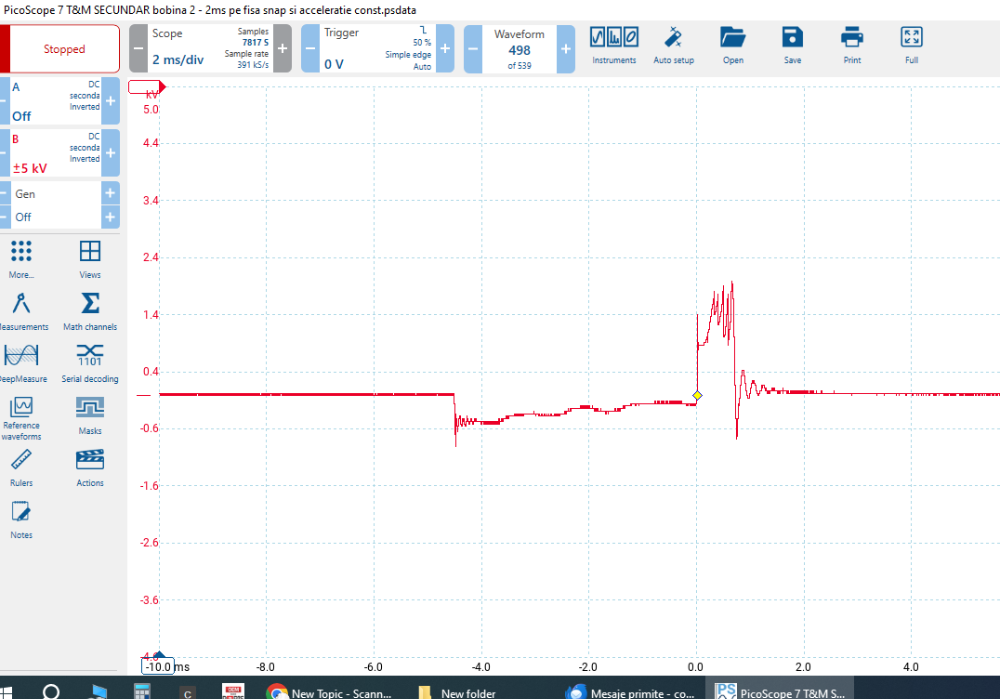
Task: Click the Open file folder icon
Action: tap(733, 45)
